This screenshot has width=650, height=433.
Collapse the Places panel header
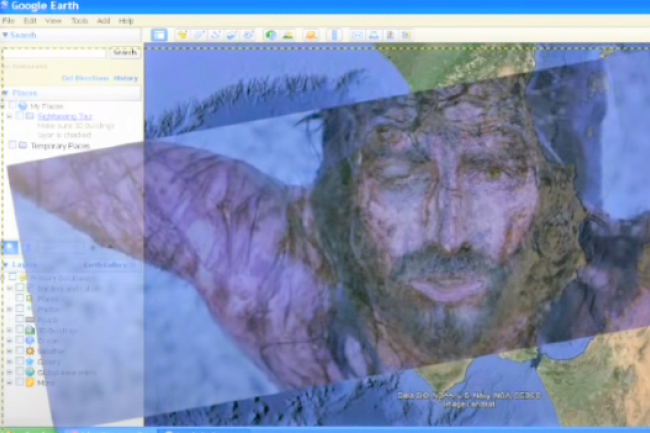click(22, 92)
